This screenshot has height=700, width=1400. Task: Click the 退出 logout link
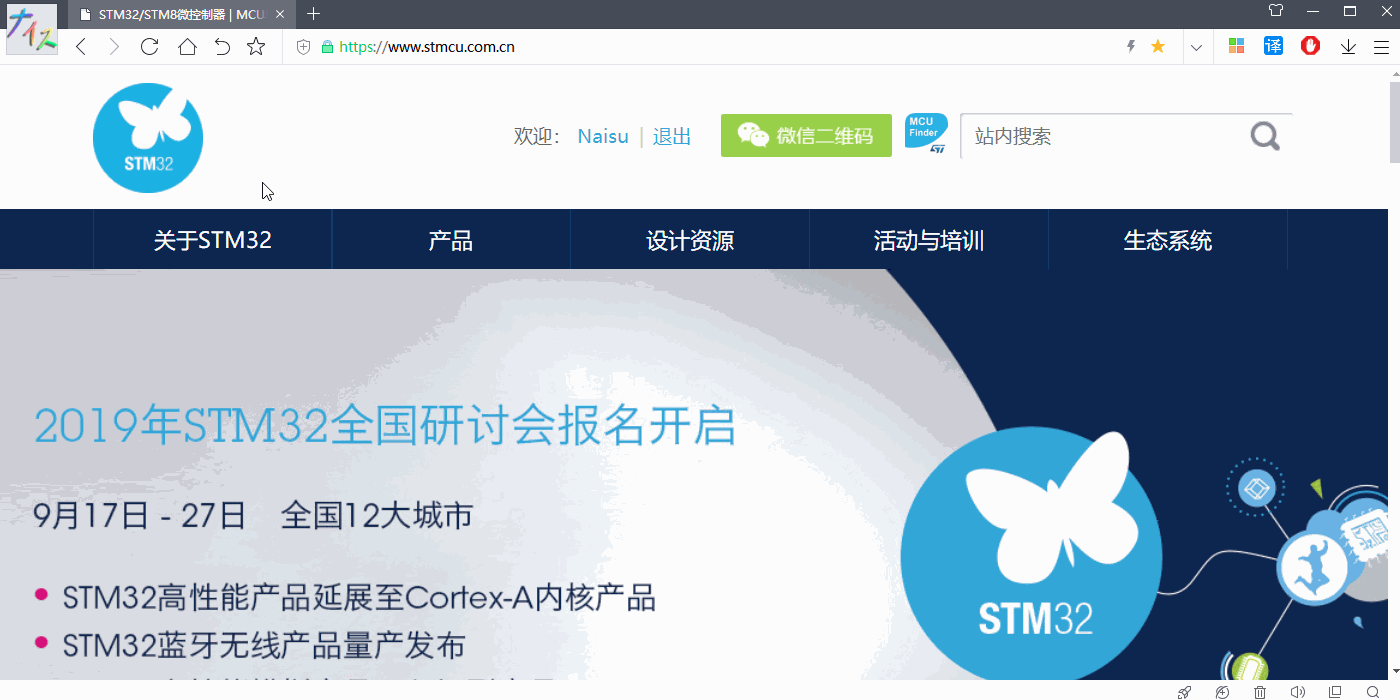click(x=672, y=137)
